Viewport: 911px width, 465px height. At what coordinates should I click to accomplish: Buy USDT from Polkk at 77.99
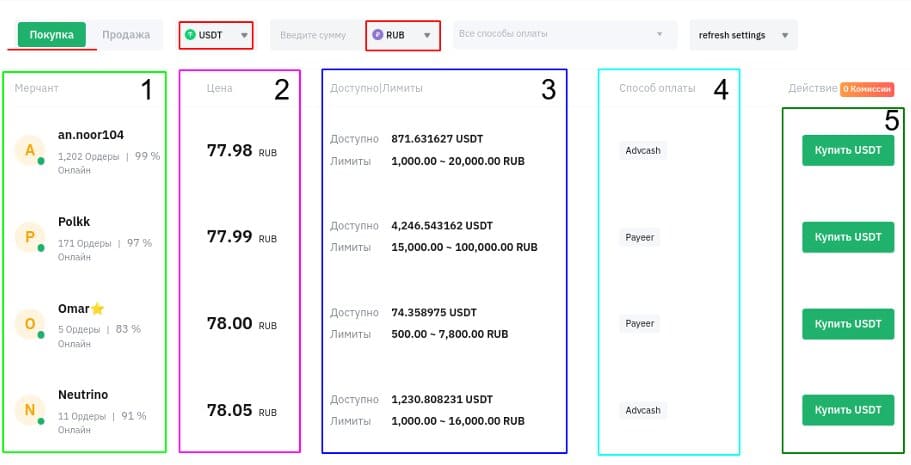[x=848, y=237]
